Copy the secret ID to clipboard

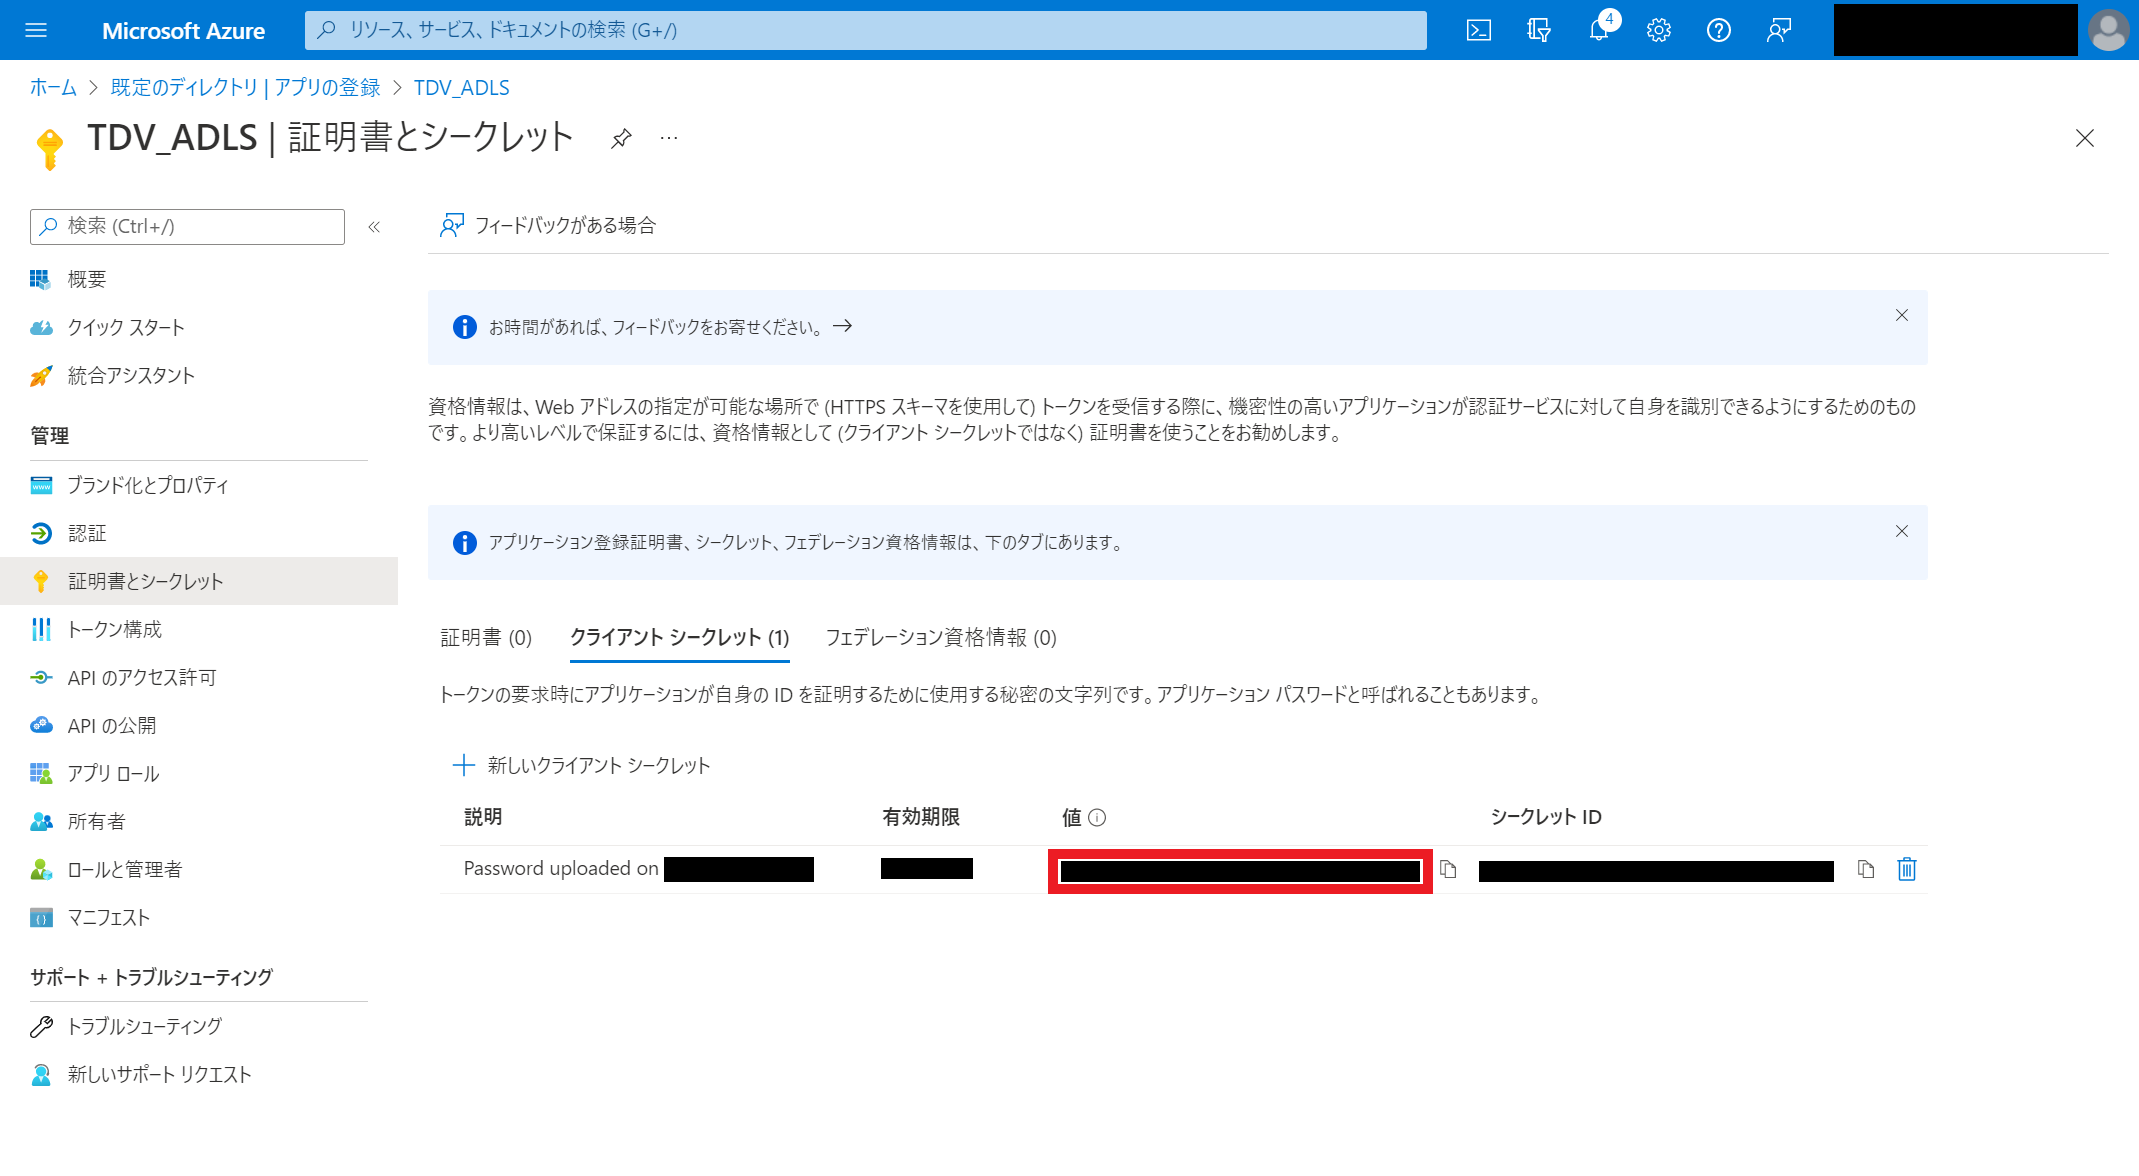[1866, 869]
